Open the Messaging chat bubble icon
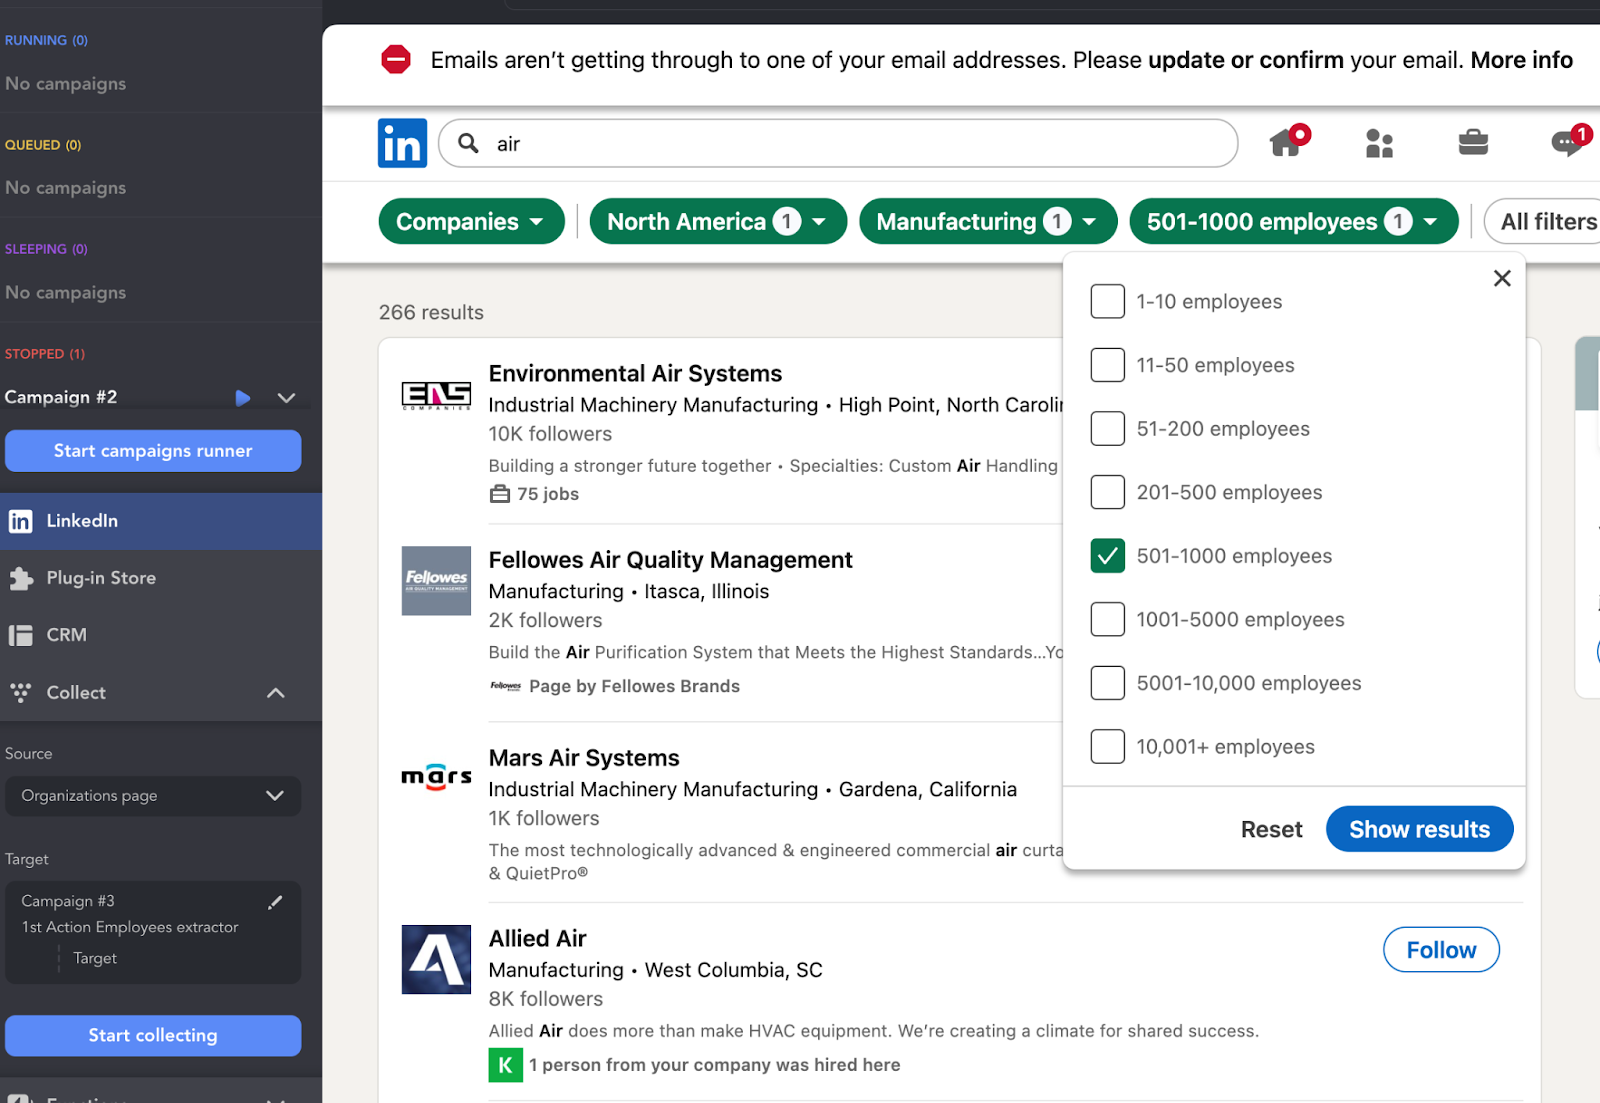The height and width of the screenshot is (1103, 1600). [1568, 143]
